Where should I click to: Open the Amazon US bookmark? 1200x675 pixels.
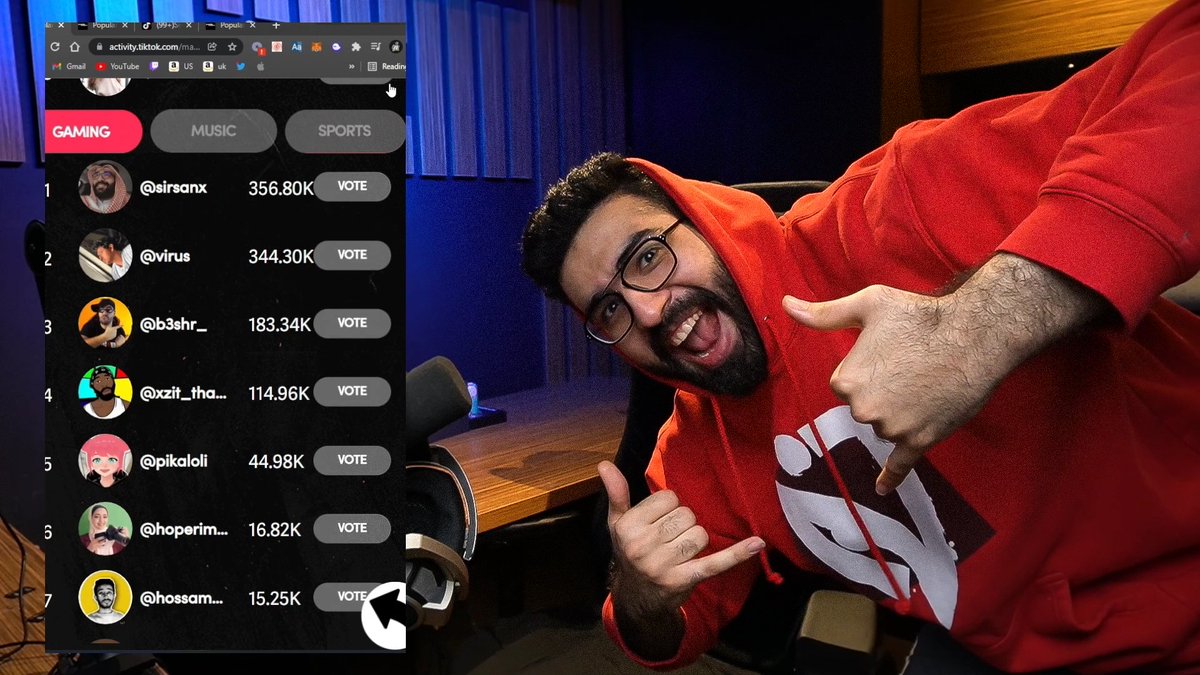click(181, 66)
